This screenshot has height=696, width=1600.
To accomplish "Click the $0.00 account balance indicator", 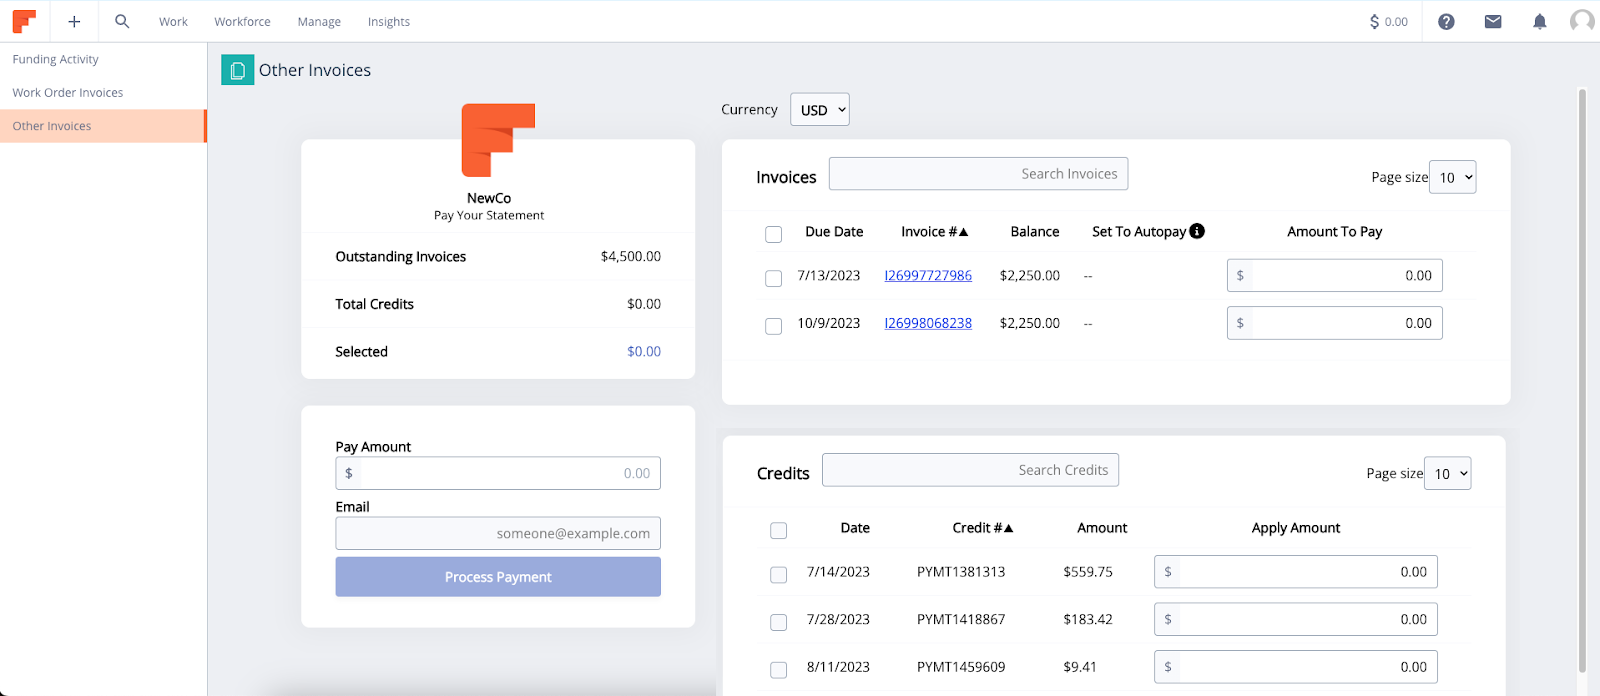I will [1389, 21].
